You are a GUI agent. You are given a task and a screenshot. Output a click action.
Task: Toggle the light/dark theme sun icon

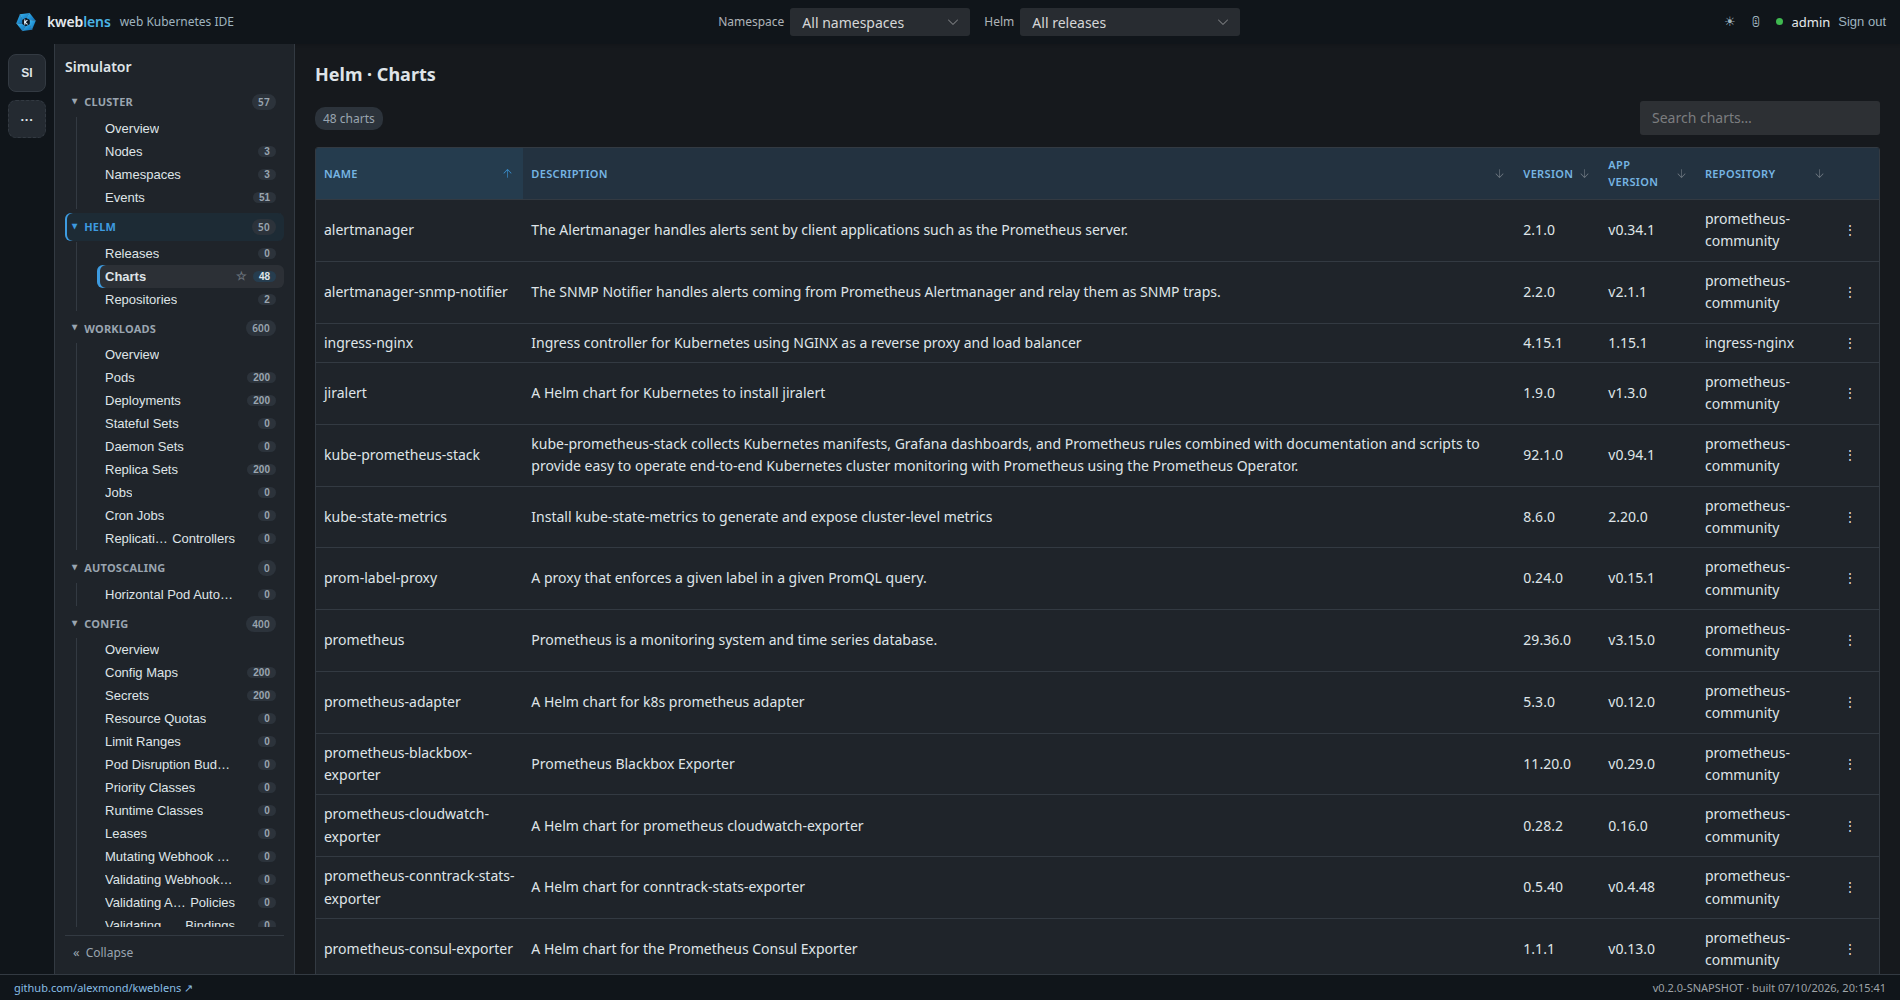[x=1729, y=22]
